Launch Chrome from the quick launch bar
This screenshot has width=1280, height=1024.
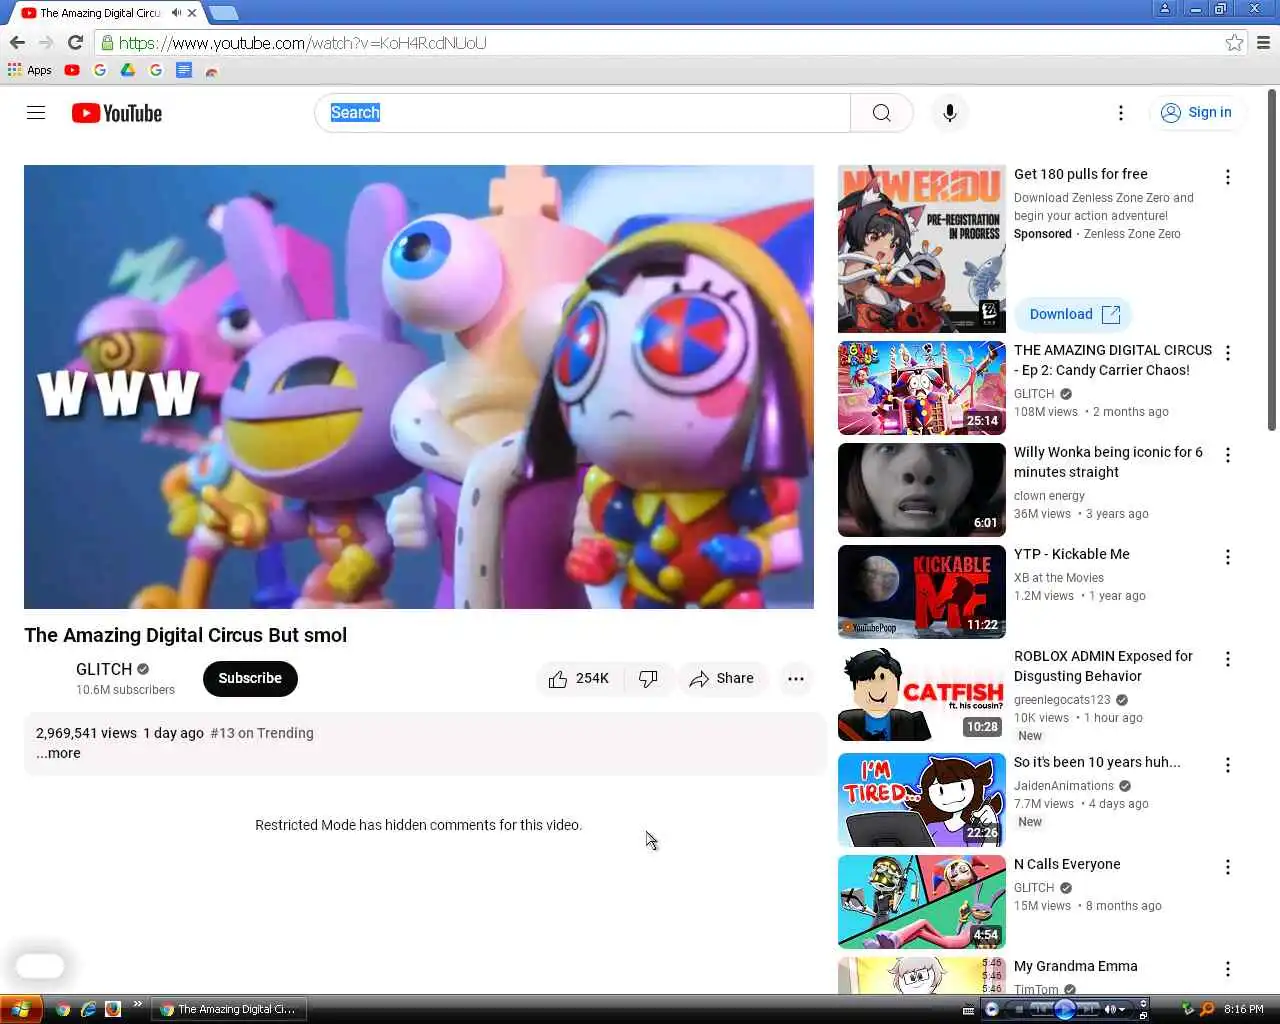64,1009
